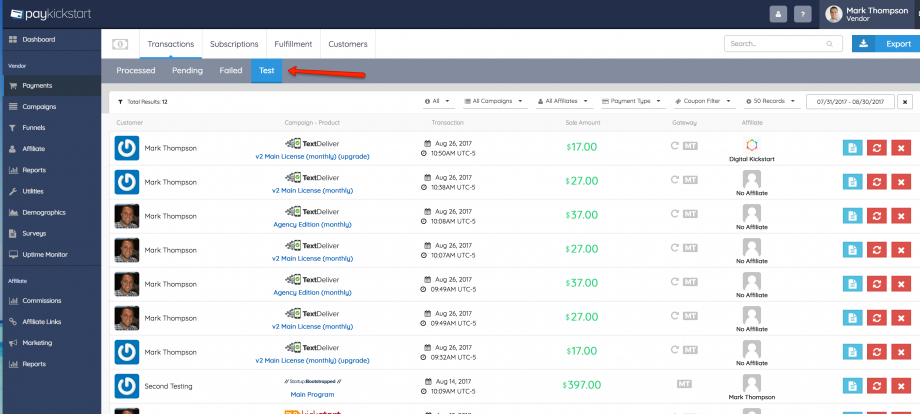Open the All status filter dropdown
This screenshot has height=414, width=920.
click(437, 101)
